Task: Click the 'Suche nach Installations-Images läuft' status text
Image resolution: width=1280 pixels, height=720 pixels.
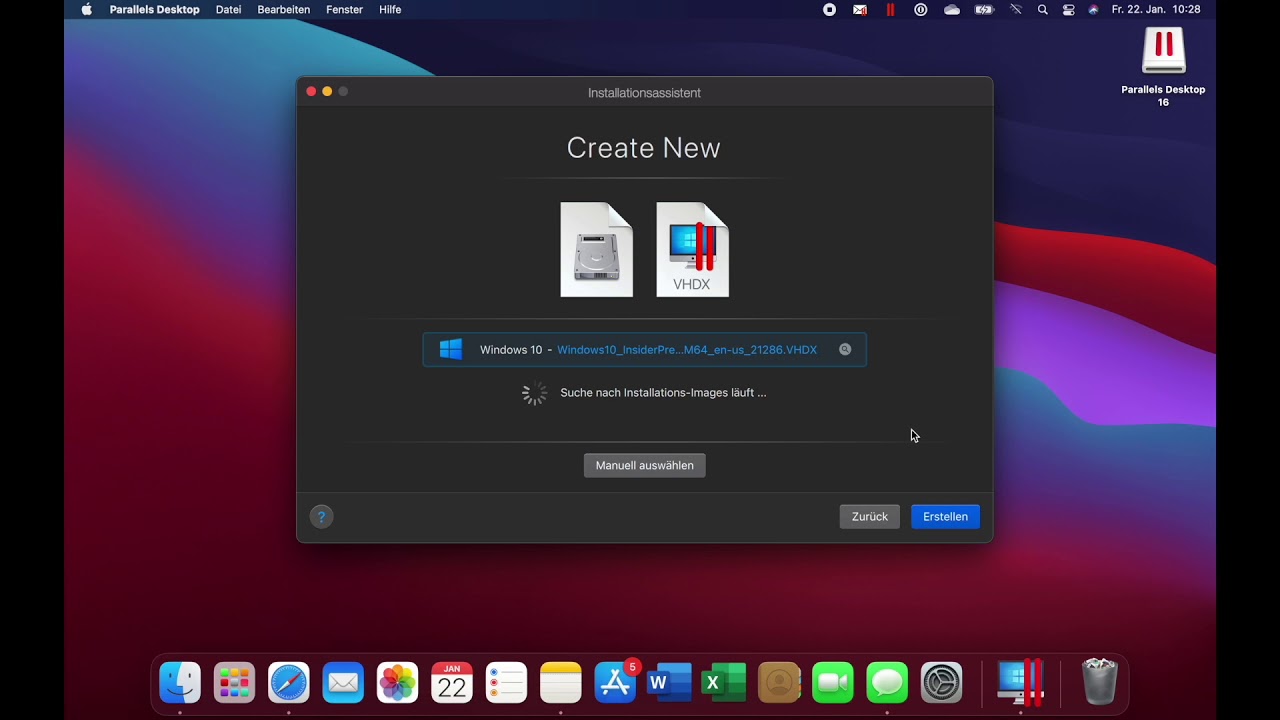Action: coord(663,393)
